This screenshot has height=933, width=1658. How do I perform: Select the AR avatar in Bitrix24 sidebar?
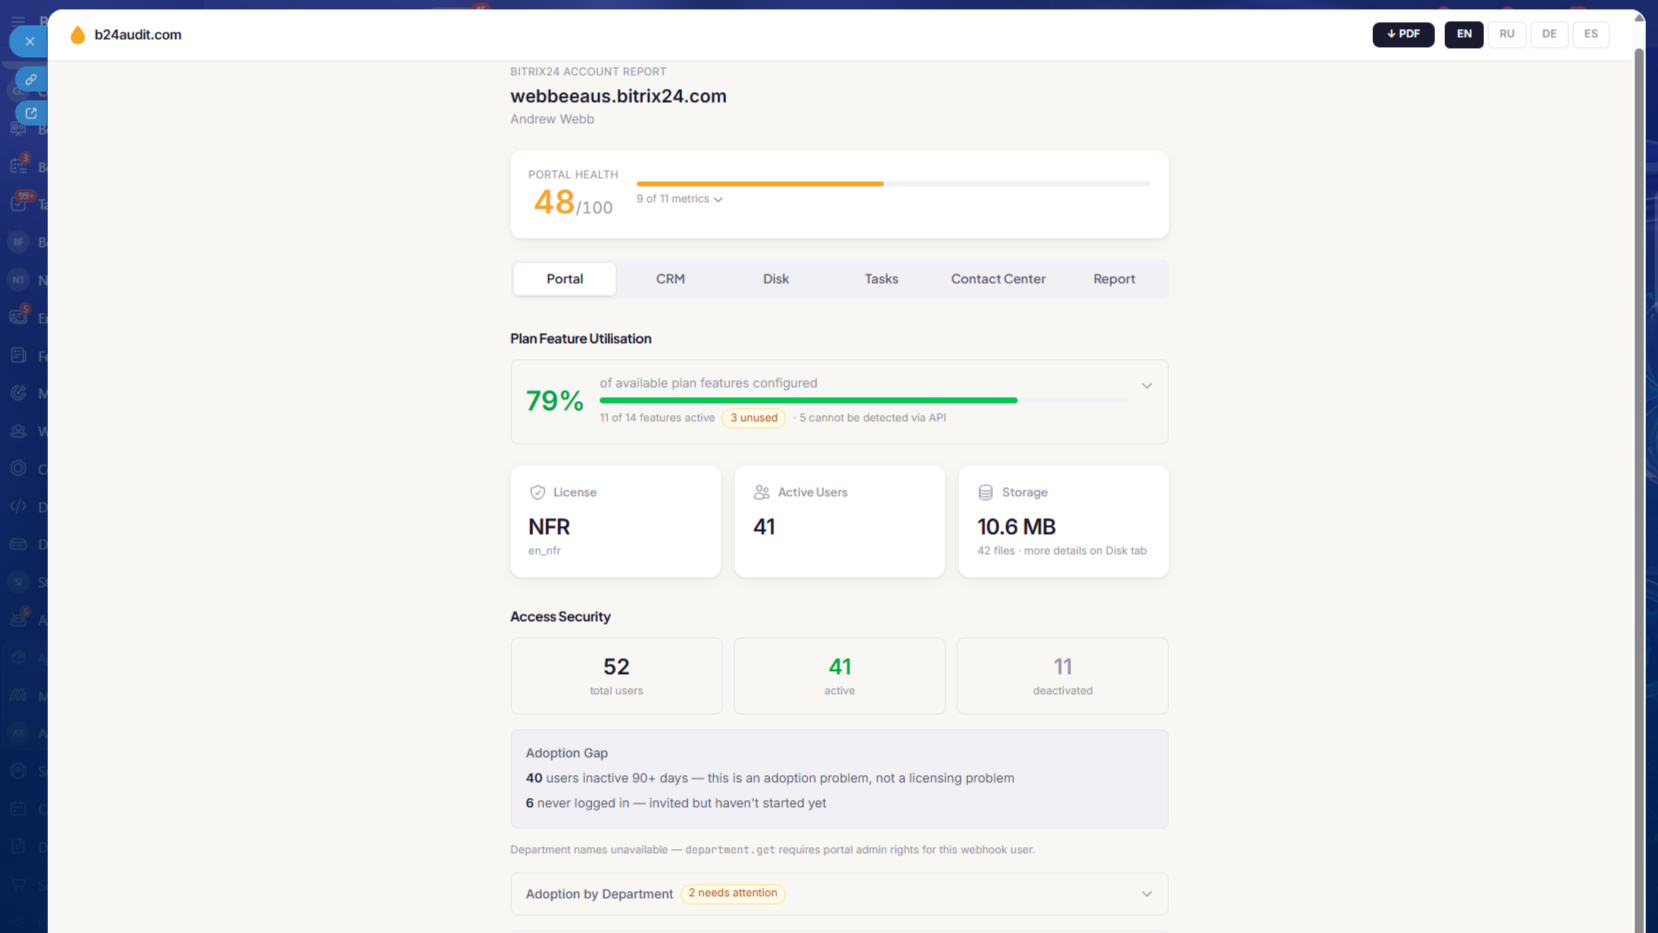click(x=18, y=733)
